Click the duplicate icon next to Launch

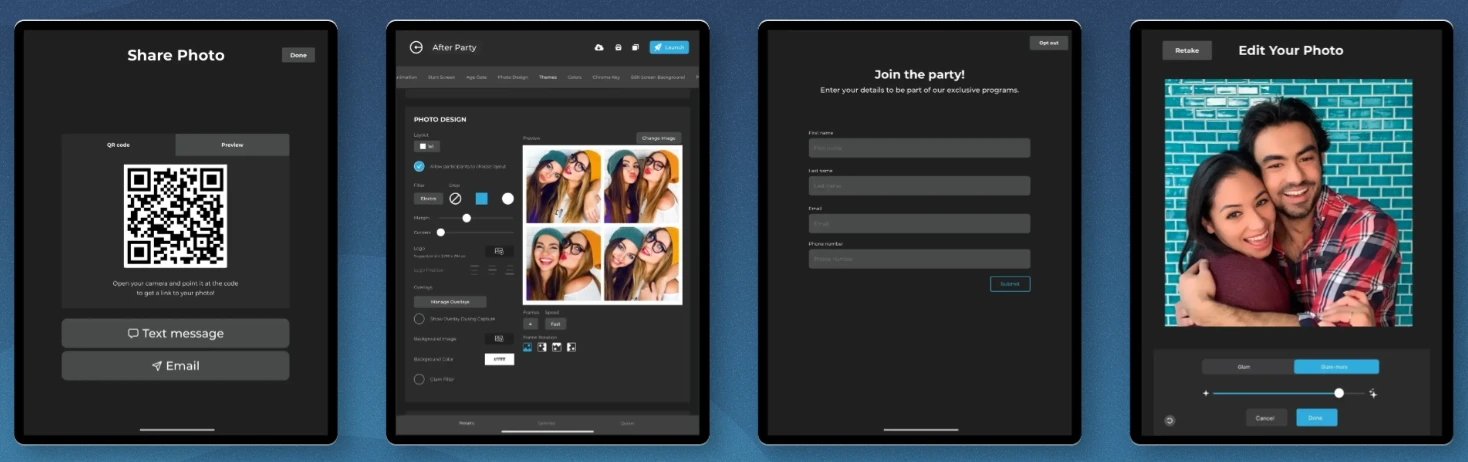[x=635, y=47]
